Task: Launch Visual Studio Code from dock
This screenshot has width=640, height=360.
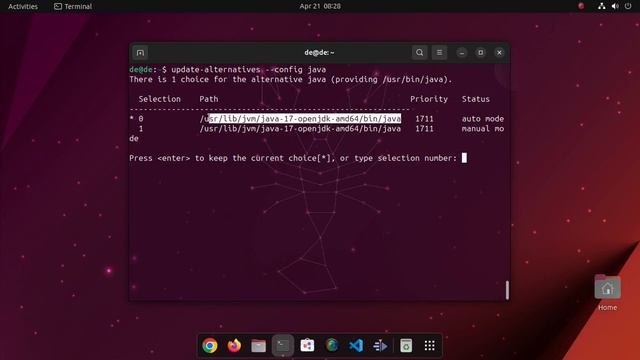Action: point(356,346)
